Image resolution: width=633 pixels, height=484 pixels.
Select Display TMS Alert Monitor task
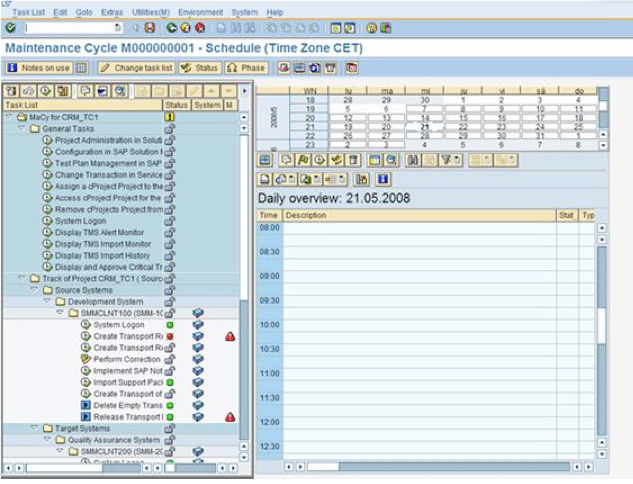pos(99,233)
